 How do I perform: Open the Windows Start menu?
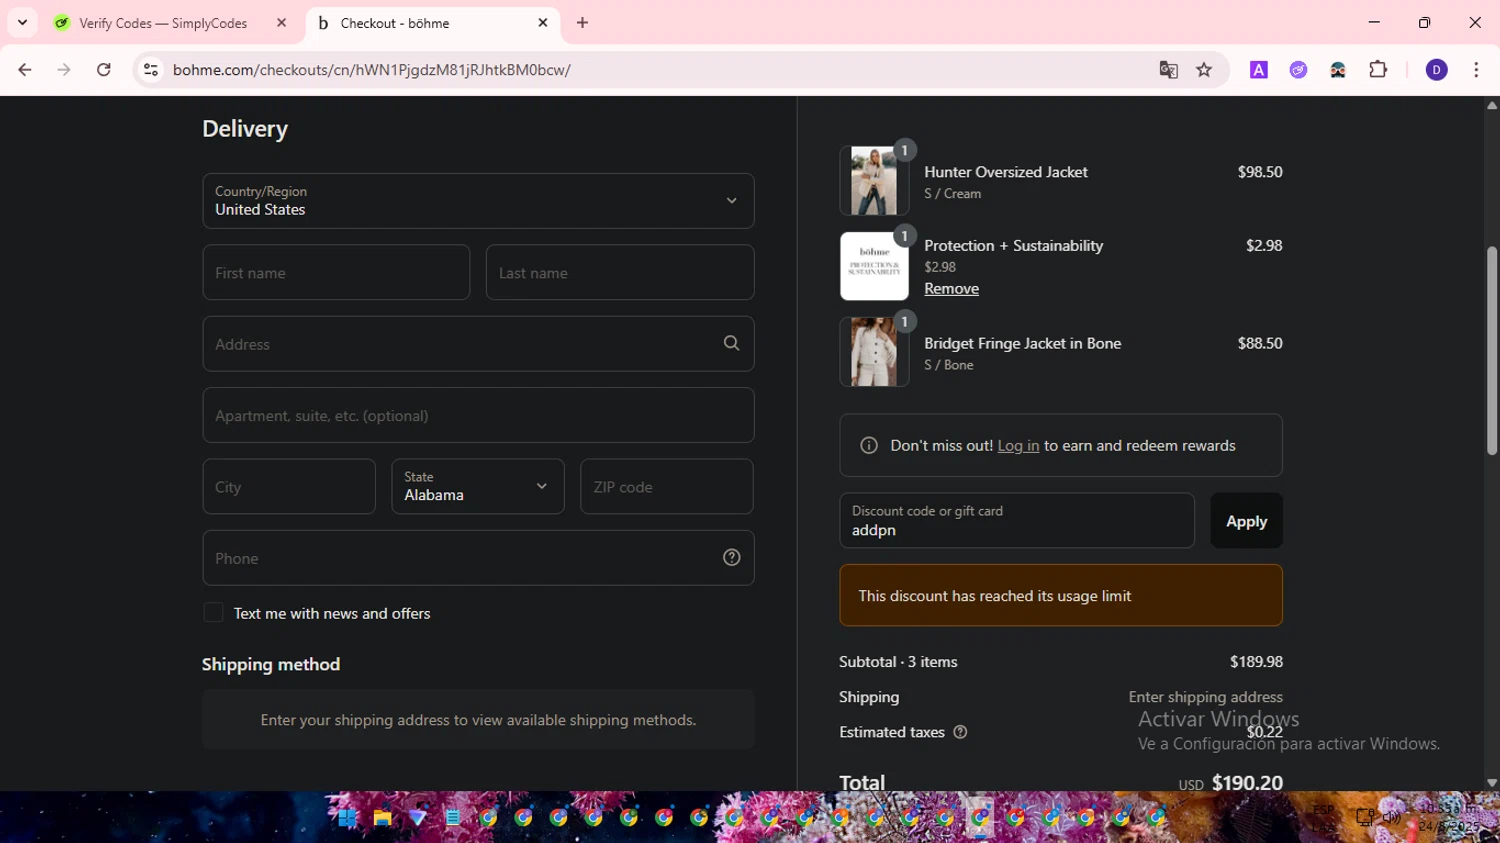(347, 818)
